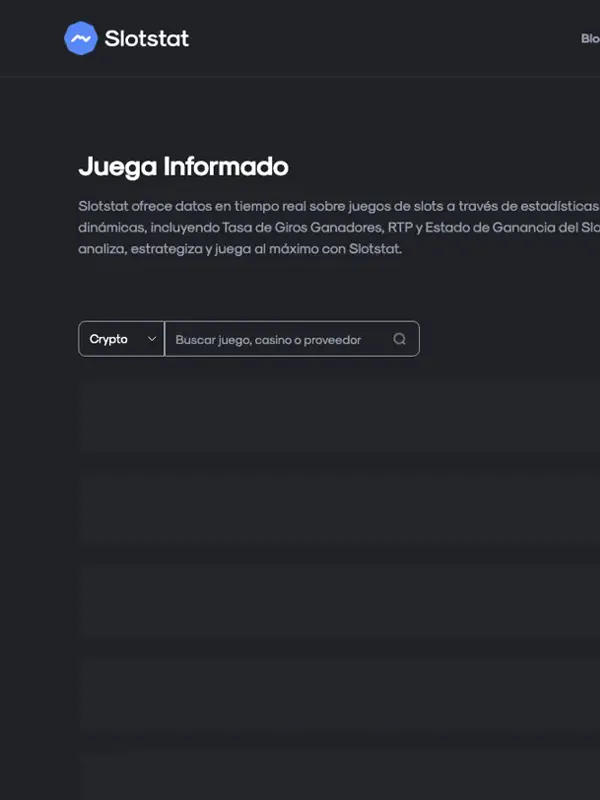
Task: Click the blue Slotstat logo icon
Action: [x=81, y=38]
